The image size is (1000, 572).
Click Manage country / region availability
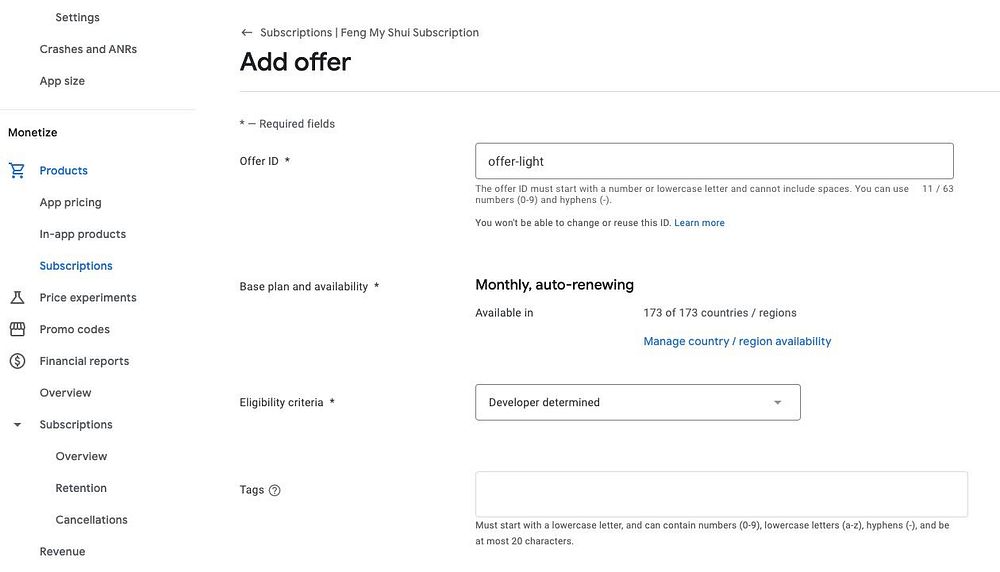[x=737, y=342]
